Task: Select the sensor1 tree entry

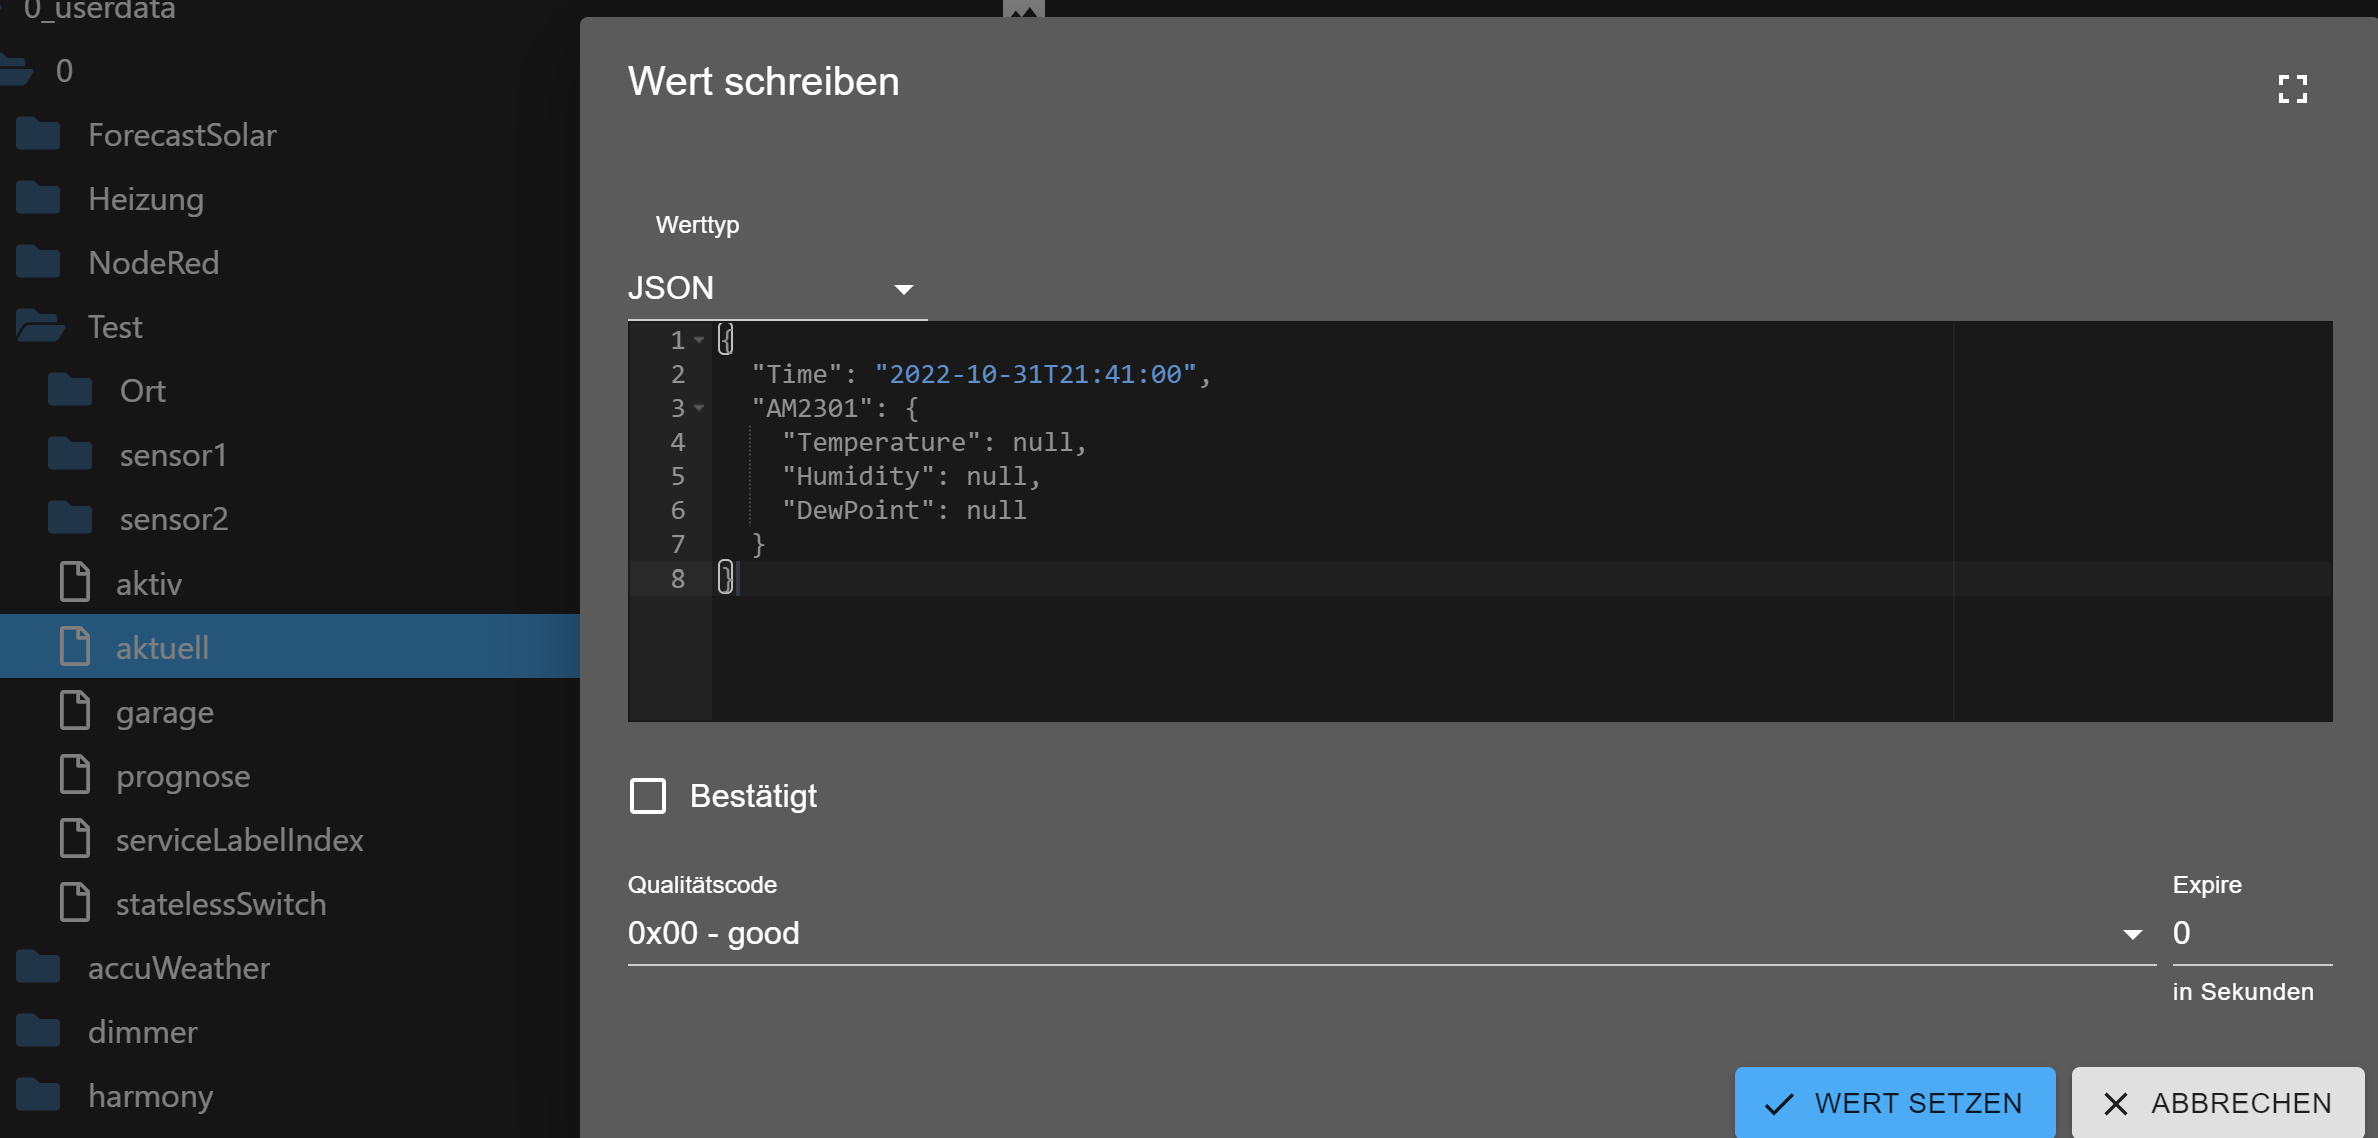Action: [173, 455]
